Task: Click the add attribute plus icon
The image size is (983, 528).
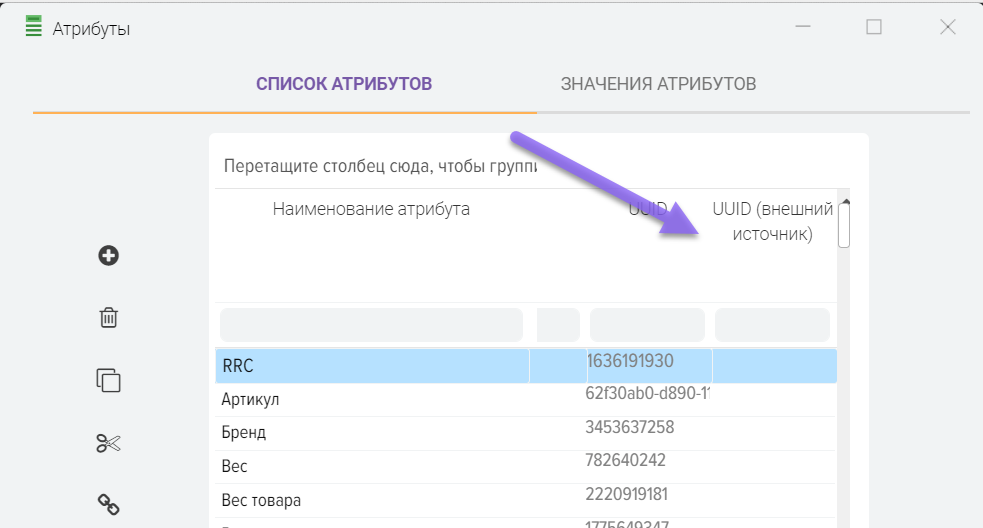Action: coord(108,256)
